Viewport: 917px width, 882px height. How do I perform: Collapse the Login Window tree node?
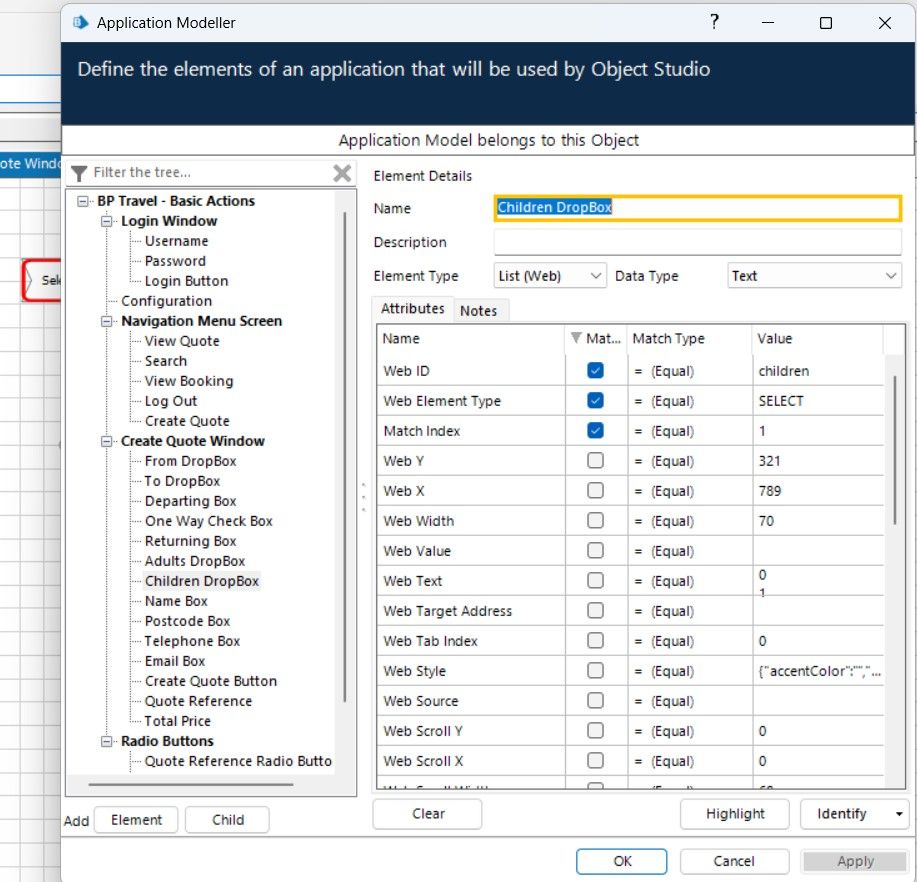tap(107, 221)
